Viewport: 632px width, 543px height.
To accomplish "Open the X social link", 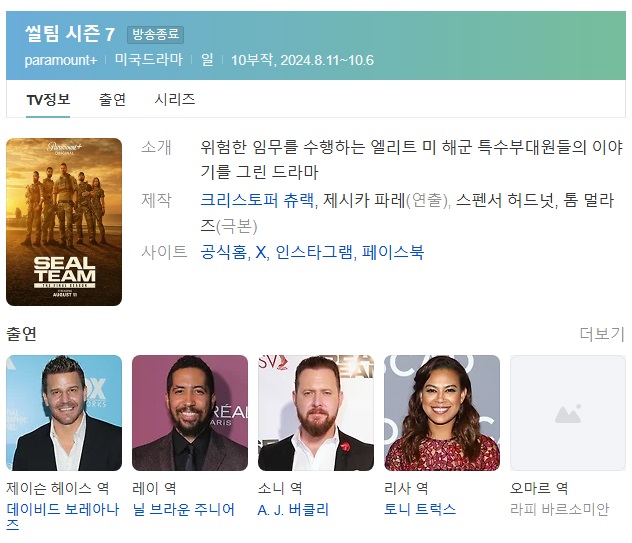I will pos(261,252).
